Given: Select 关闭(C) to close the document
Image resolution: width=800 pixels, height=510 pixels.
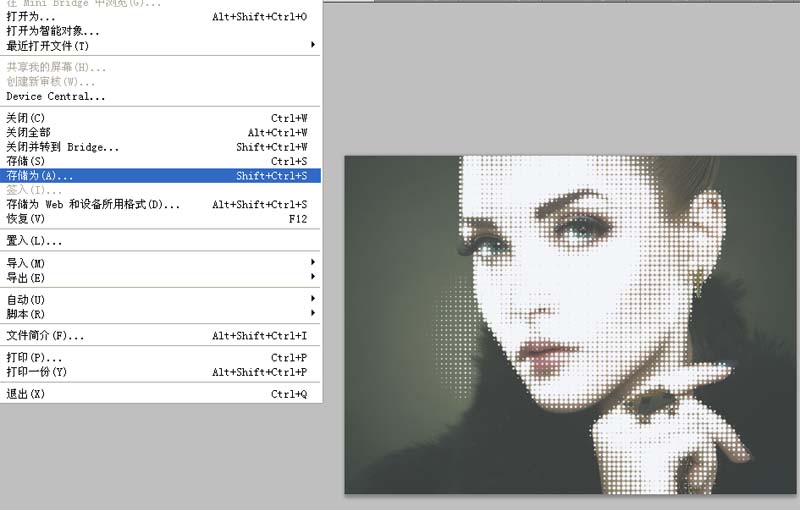Looking at the screenshot, I should coord(26,118).
